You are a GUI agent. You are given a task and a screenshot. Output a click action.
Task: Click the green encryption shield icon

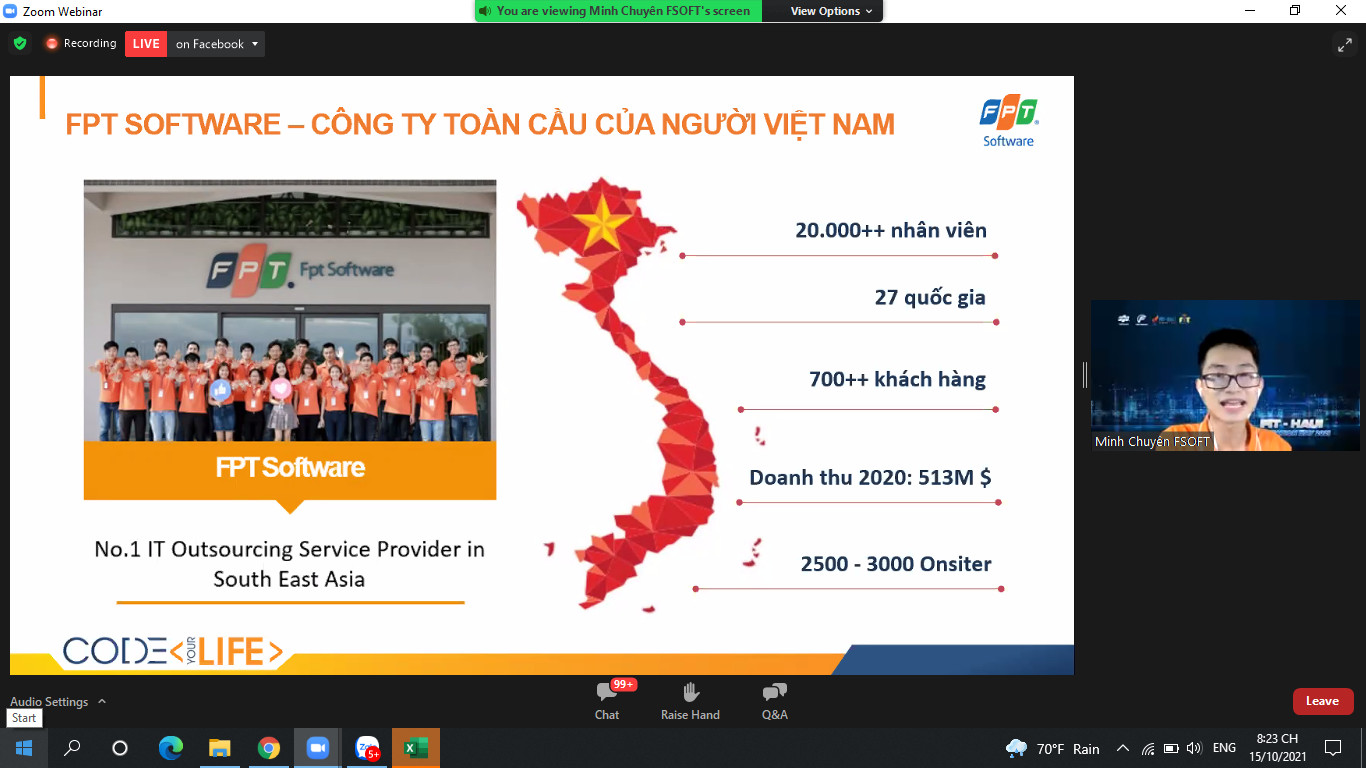point(20,44)
